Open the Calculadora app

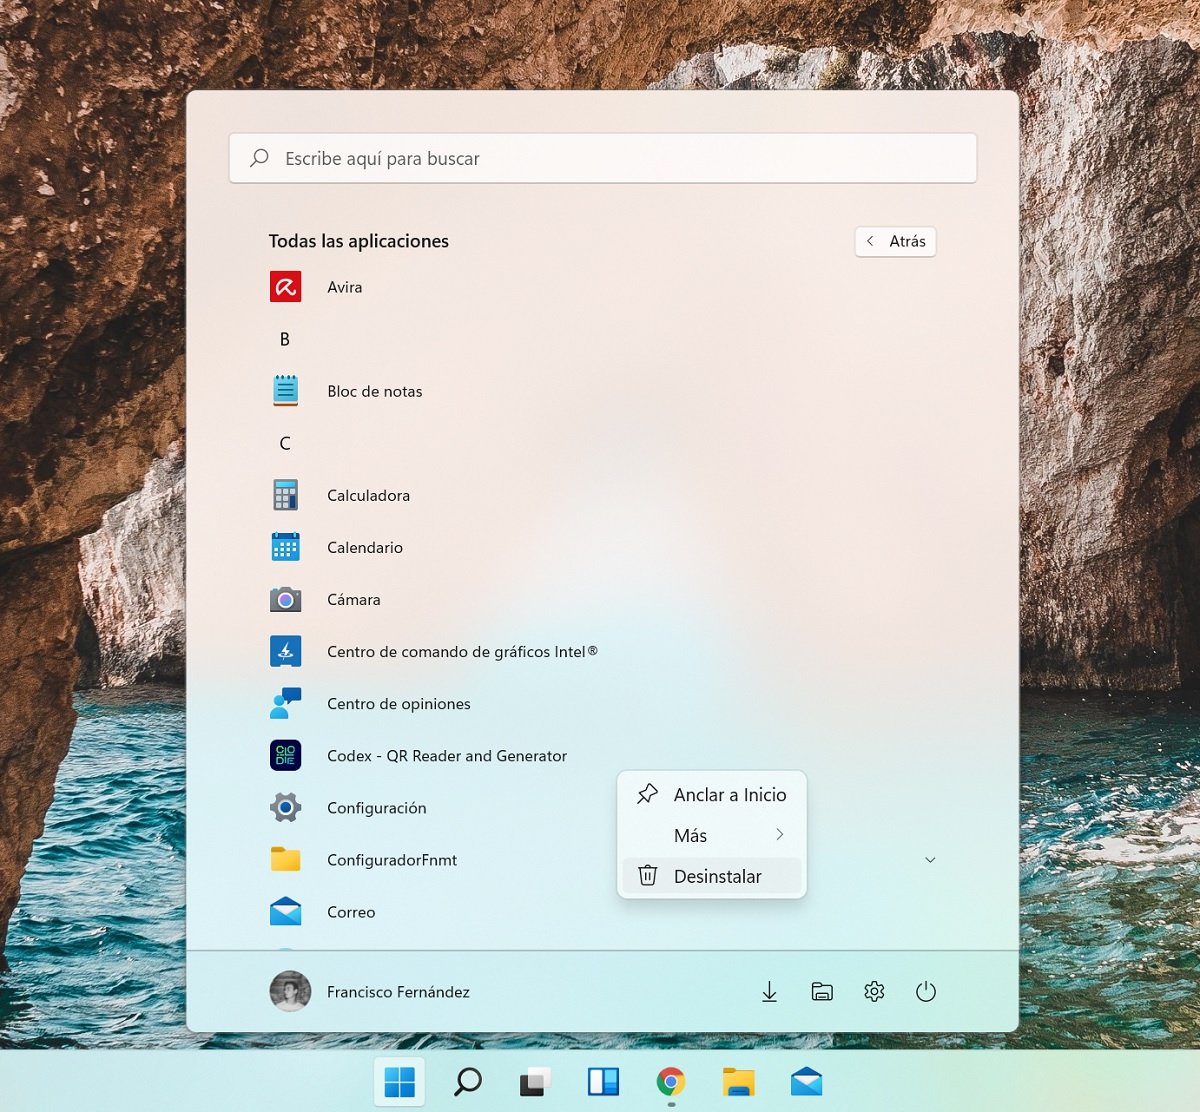tap(368, 495)
